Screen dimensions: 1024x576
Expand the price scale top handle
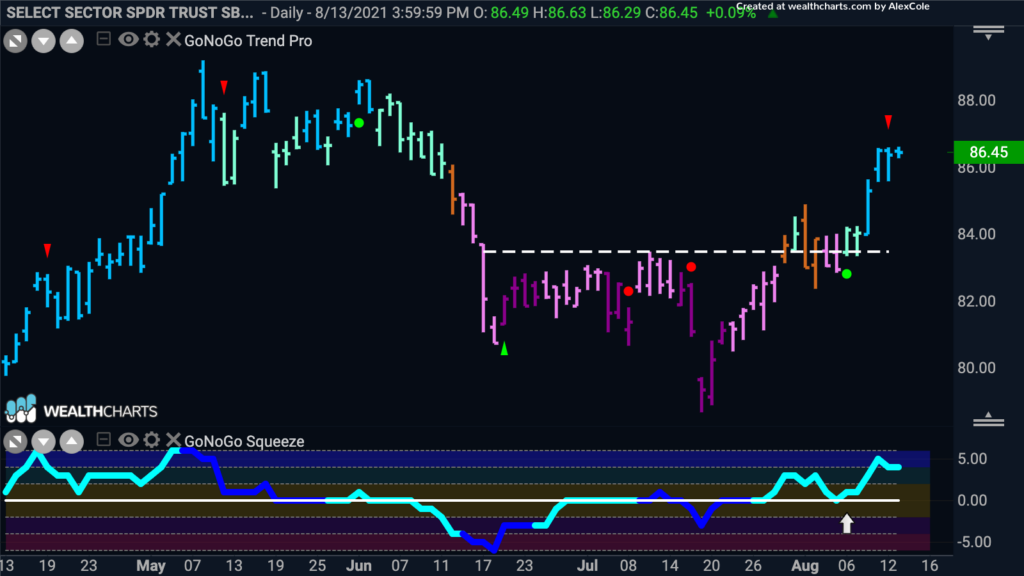[x=989, y=33]
